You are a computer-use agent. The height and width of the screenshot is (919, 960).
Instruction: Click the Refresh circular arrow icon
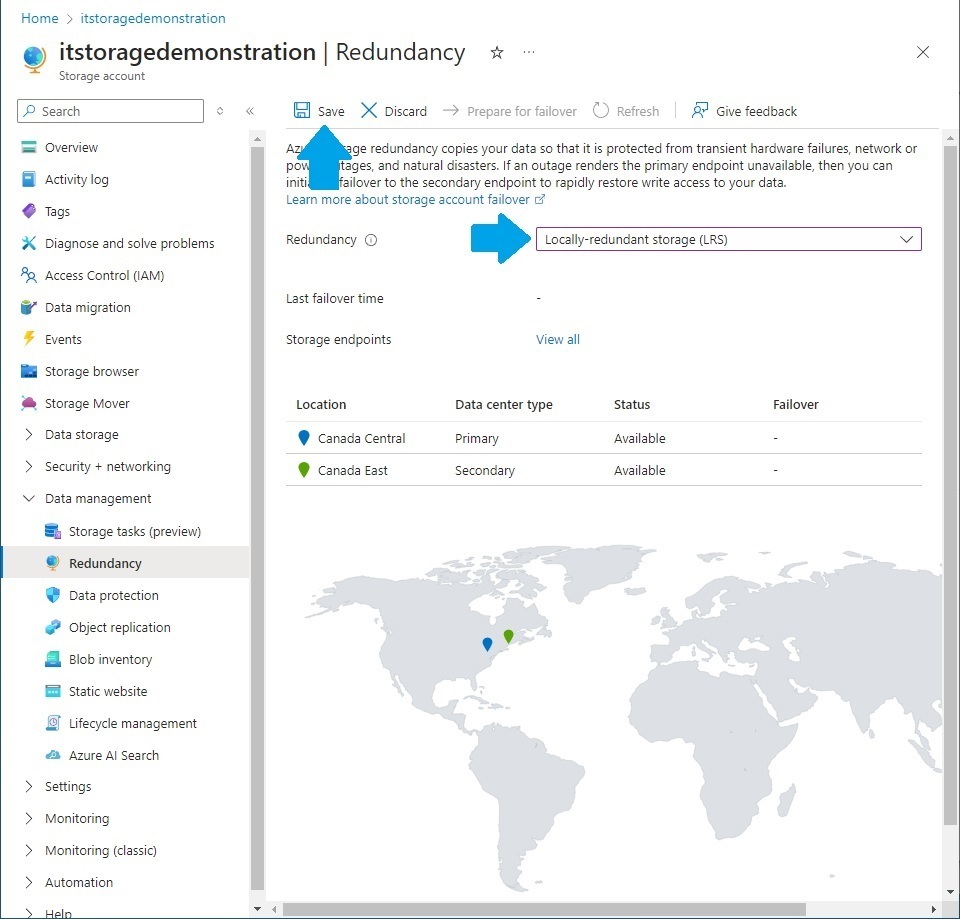601,110
